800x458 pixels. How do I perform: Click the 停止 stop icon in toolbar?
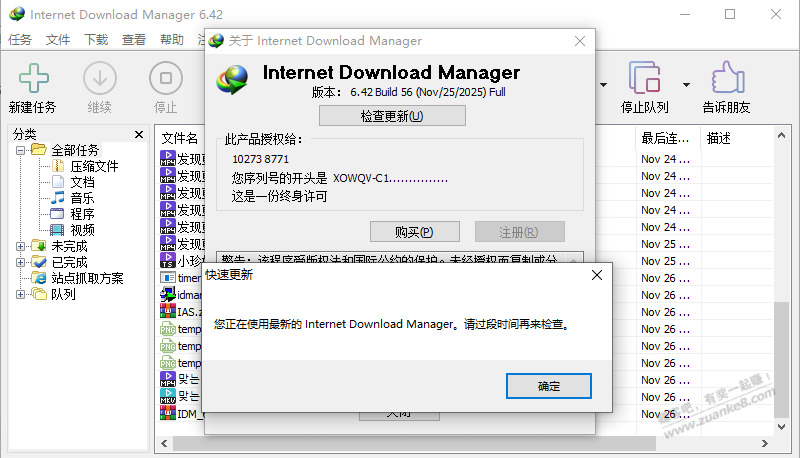[x=165, y=78]
